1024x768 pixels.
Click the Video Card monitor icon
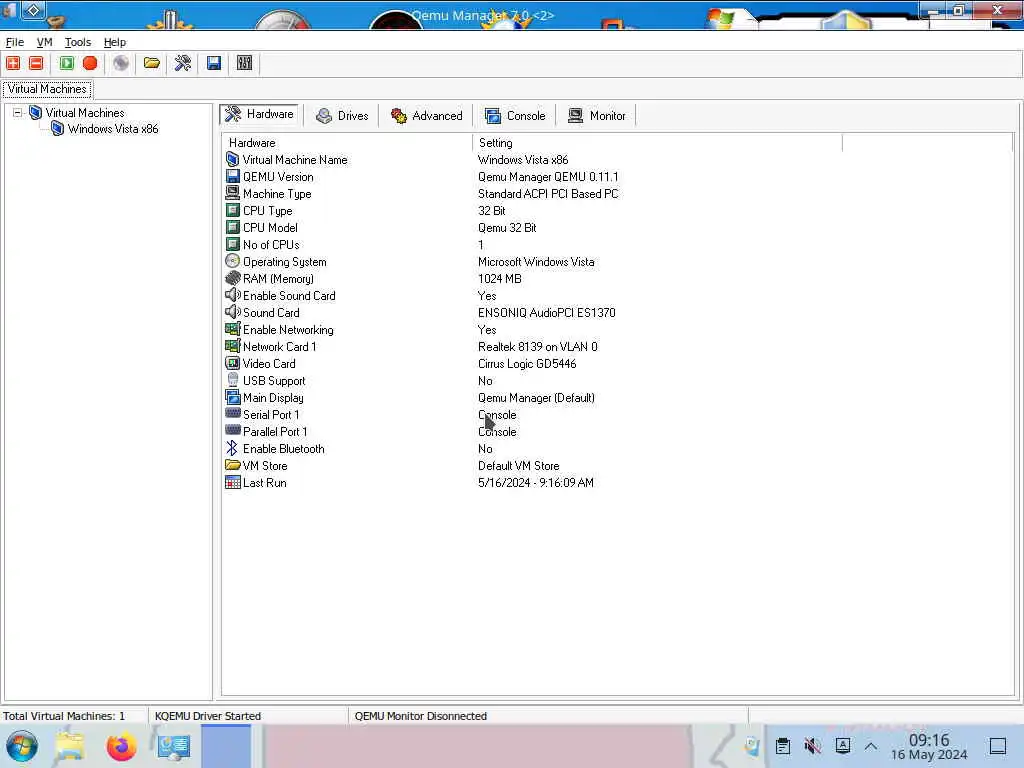point(232,363)
